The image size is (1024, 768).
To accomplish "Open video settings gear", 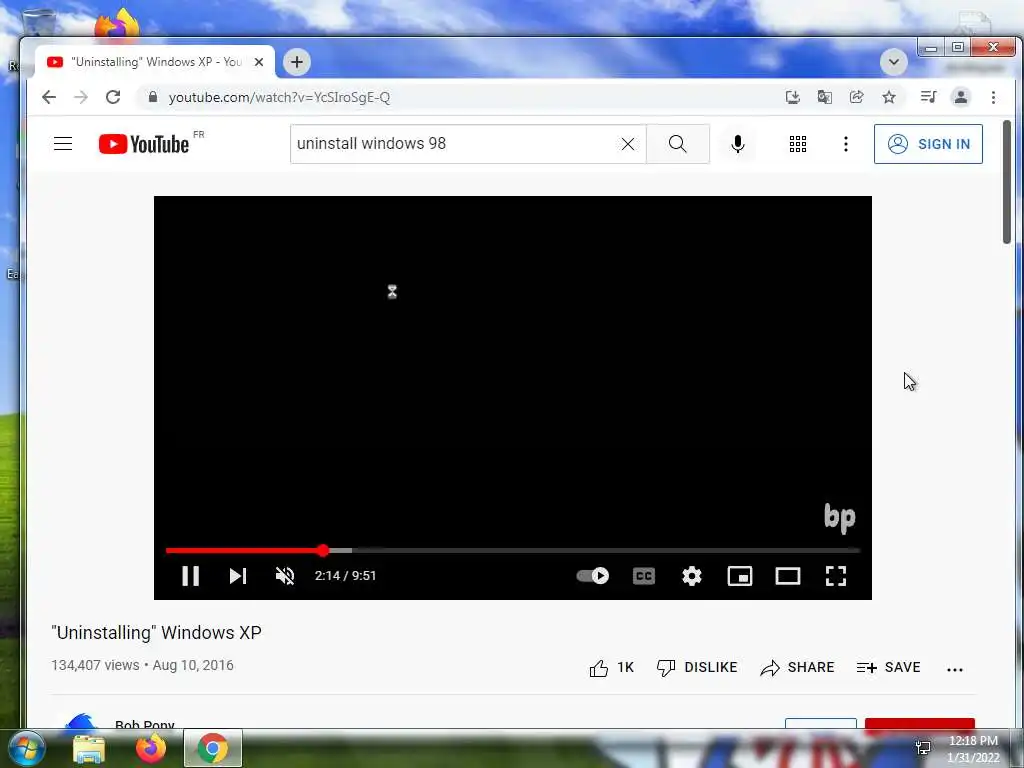I will pos(692,575).
